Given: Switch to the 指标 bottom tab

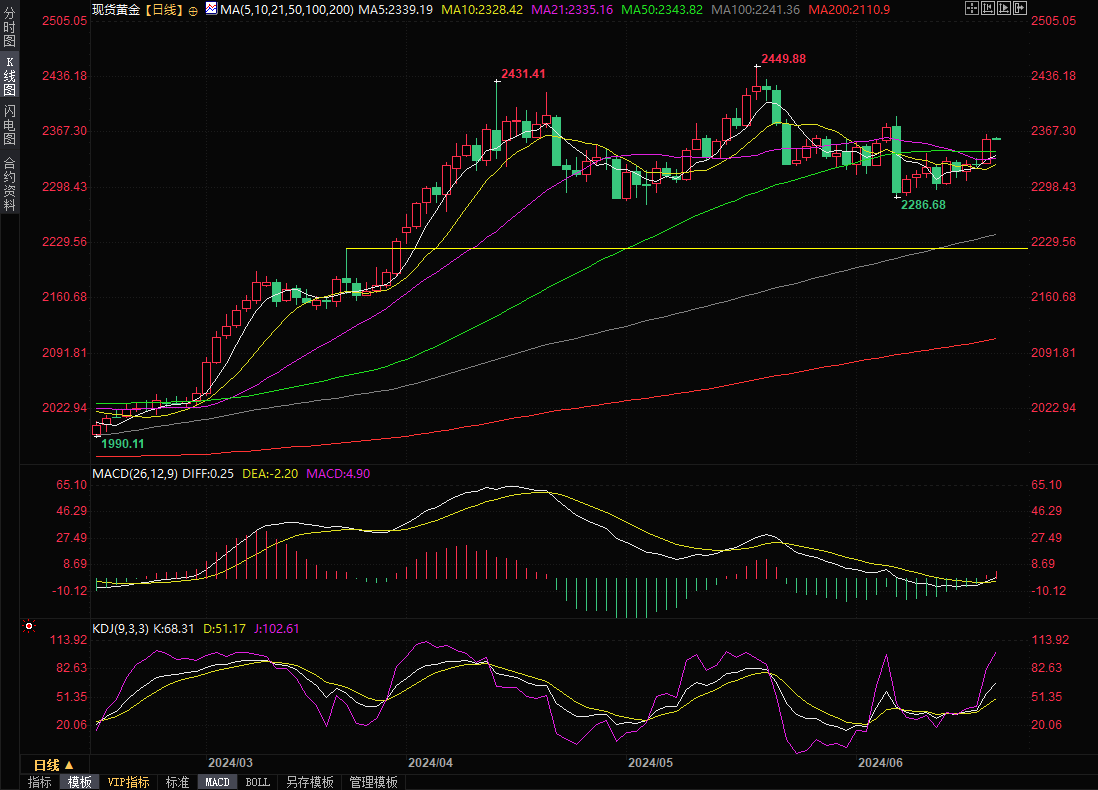Looking at the screenshot, I should point(40,782).
